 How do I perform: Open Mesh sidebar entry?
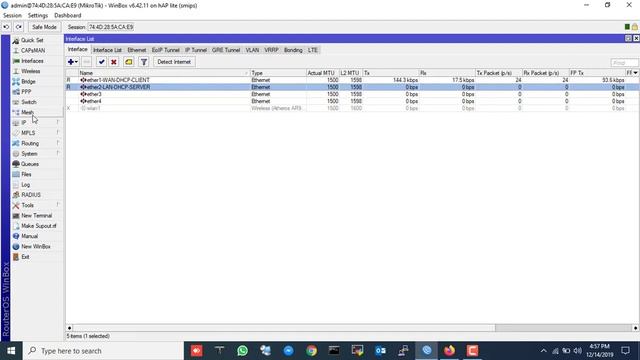27,112
